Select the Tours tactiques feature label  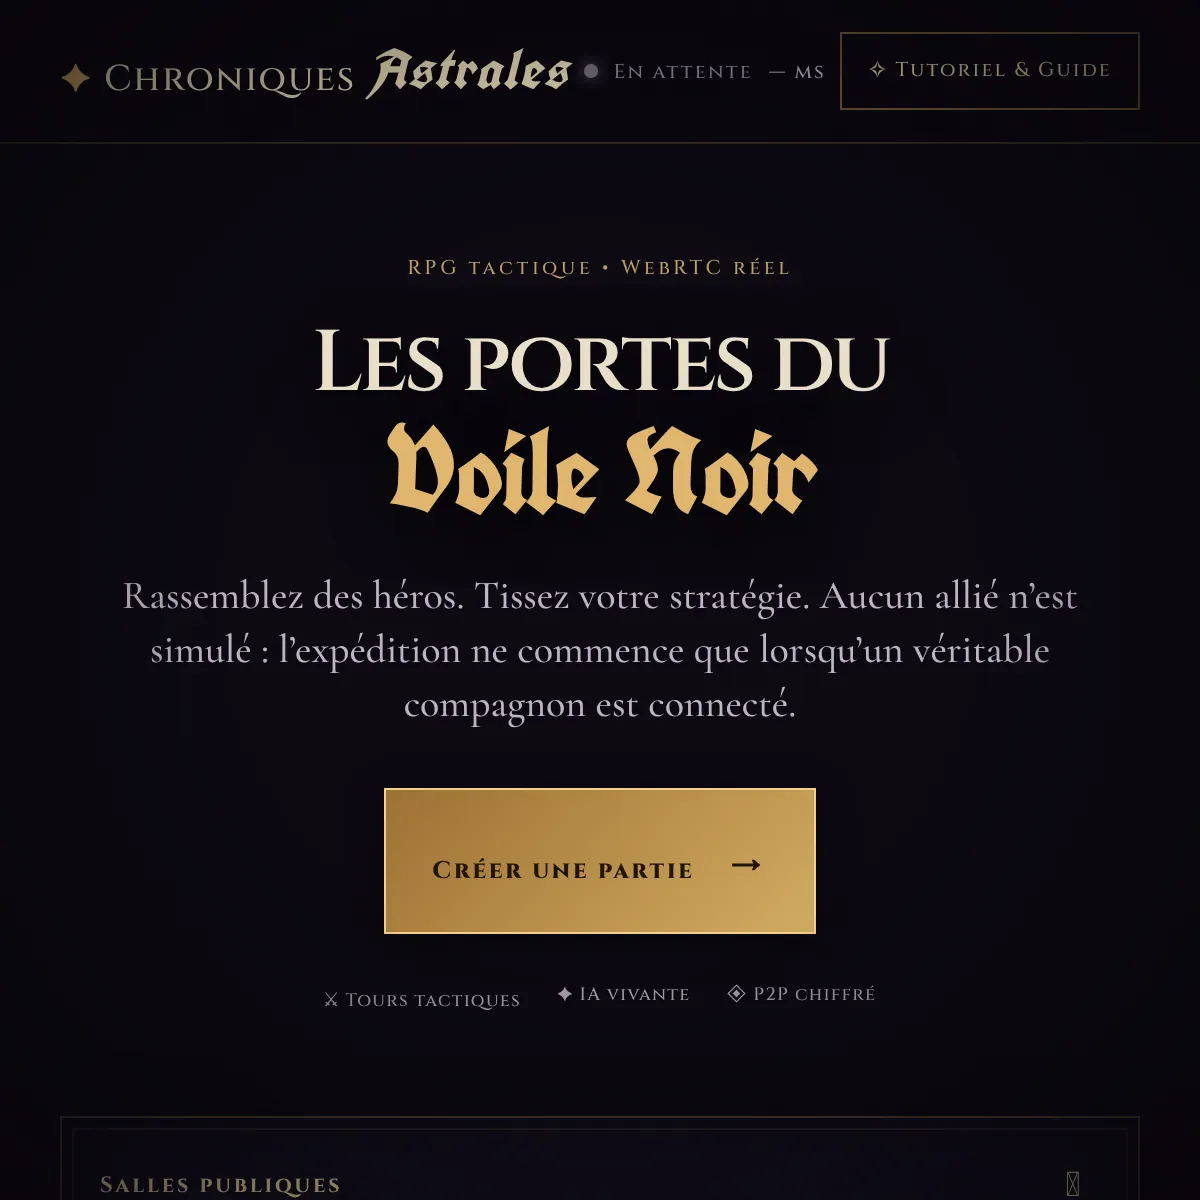point(432,1000)
